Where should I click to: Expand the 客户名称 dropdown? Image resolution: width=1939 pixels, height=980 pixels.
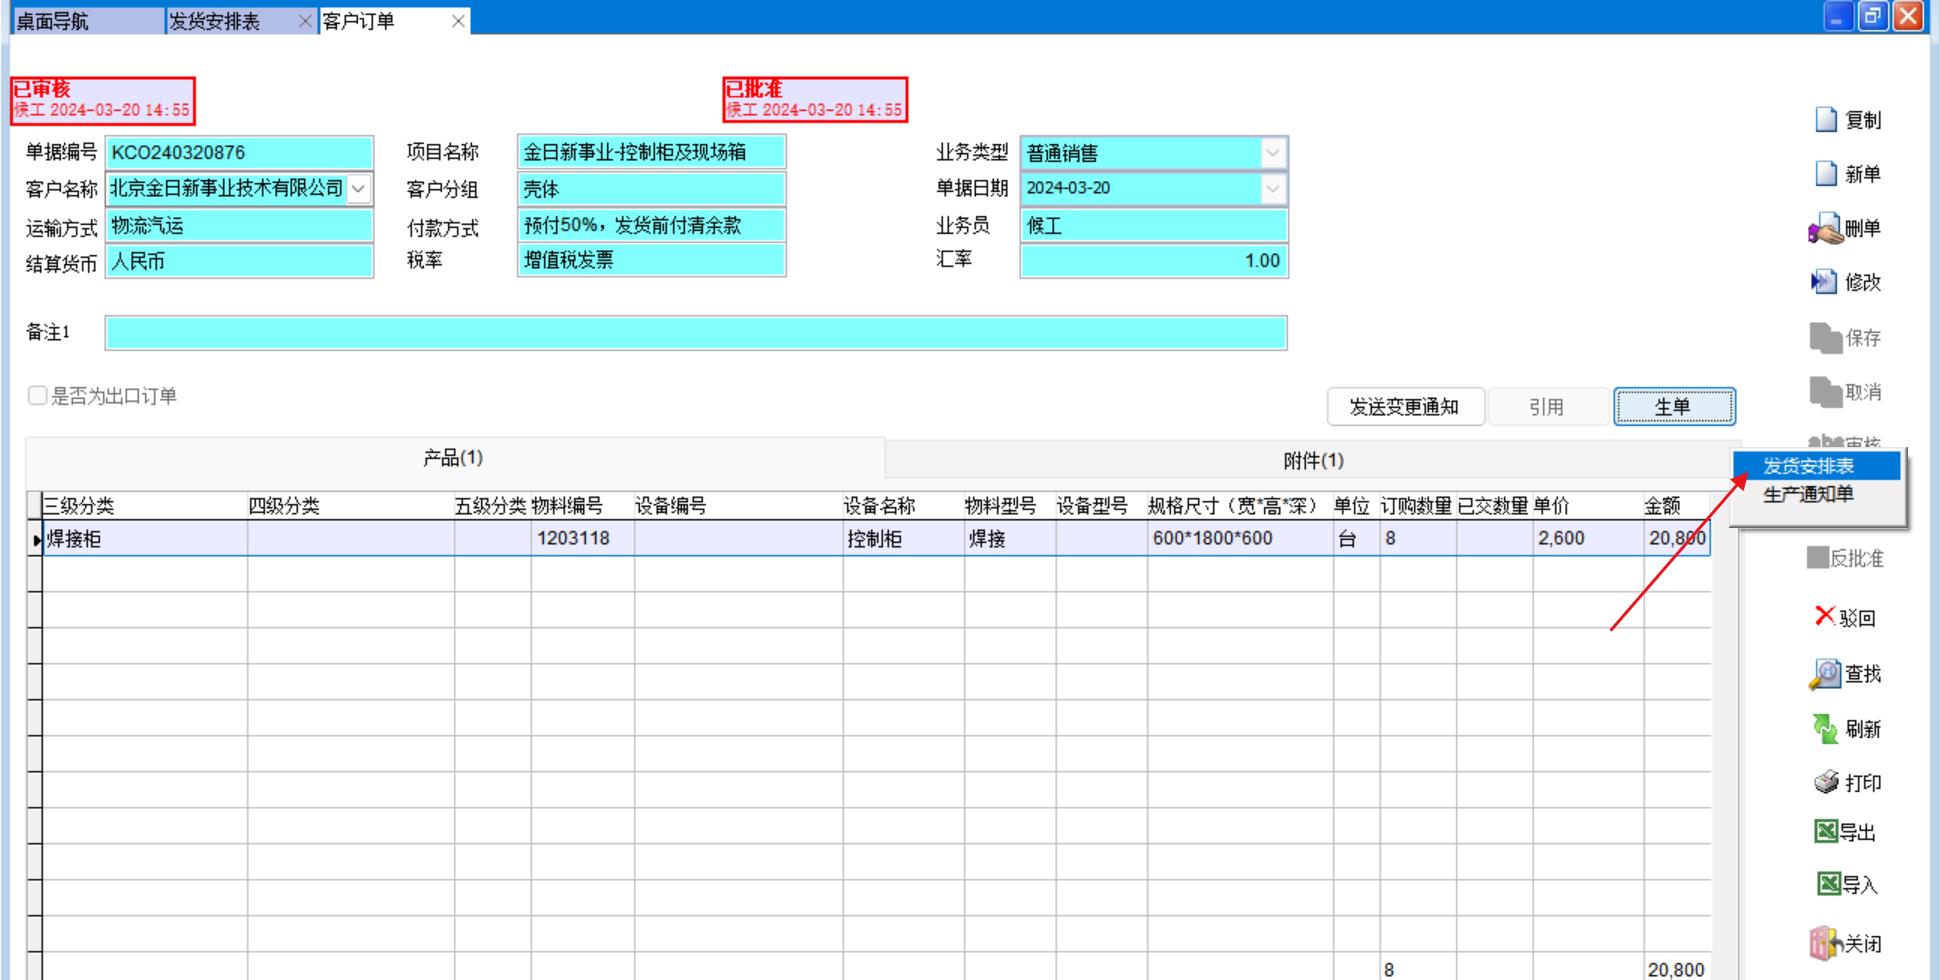(359, 189)
